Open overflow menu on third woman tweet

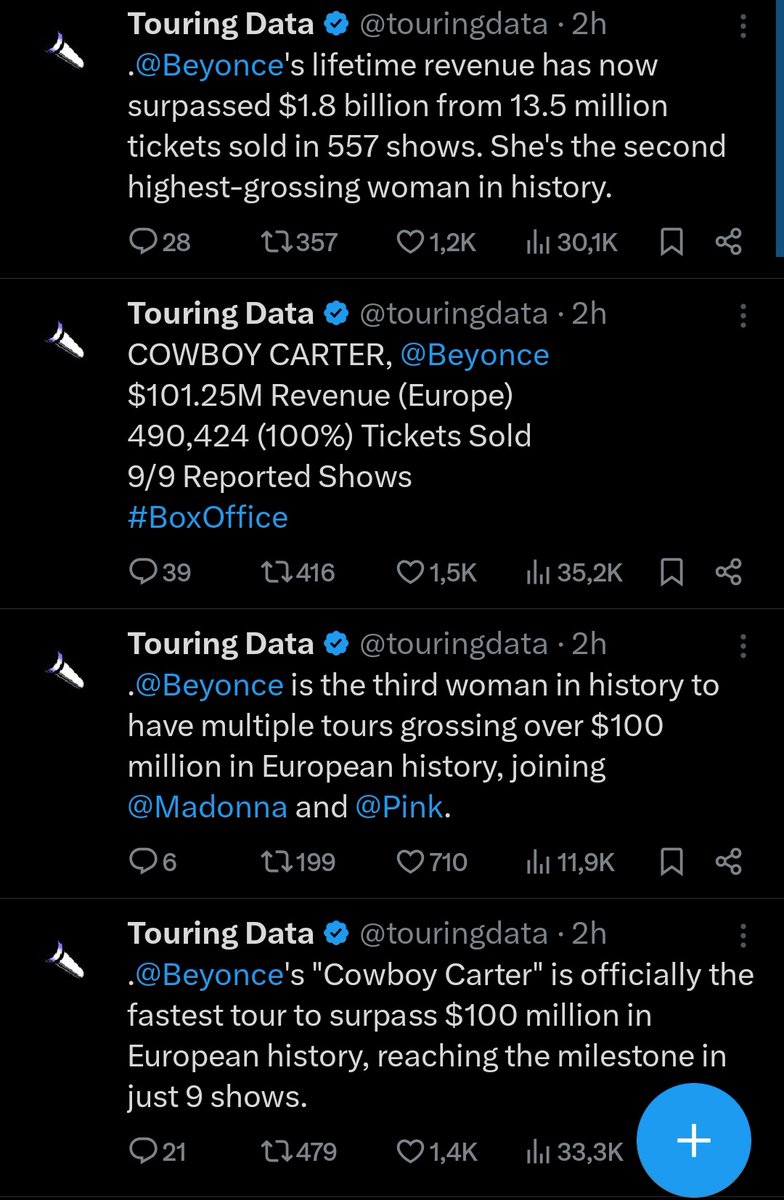743,647
